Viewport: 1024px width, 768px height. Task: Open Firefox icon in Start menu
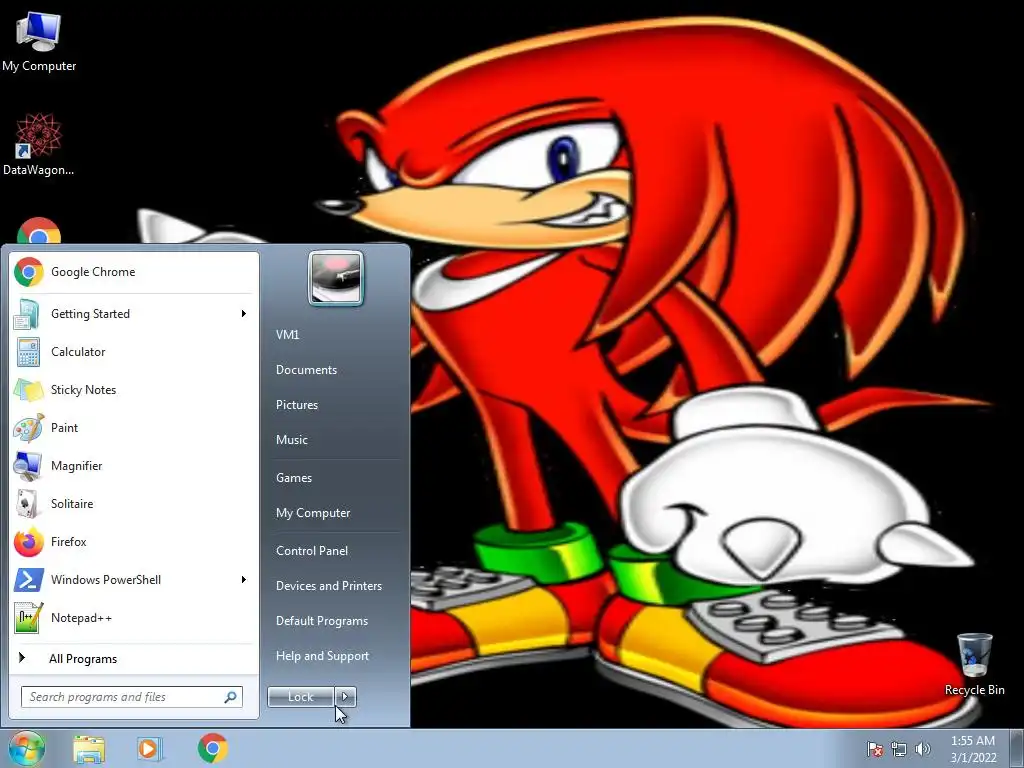(x=29, y=542)
